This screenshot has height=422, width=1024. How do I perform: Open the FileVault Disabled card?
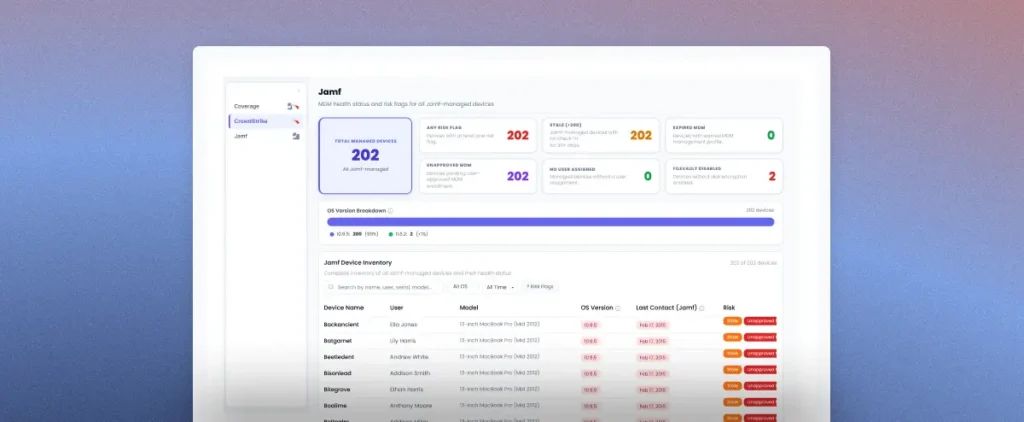pyautogui.click(x=724, y=176)
